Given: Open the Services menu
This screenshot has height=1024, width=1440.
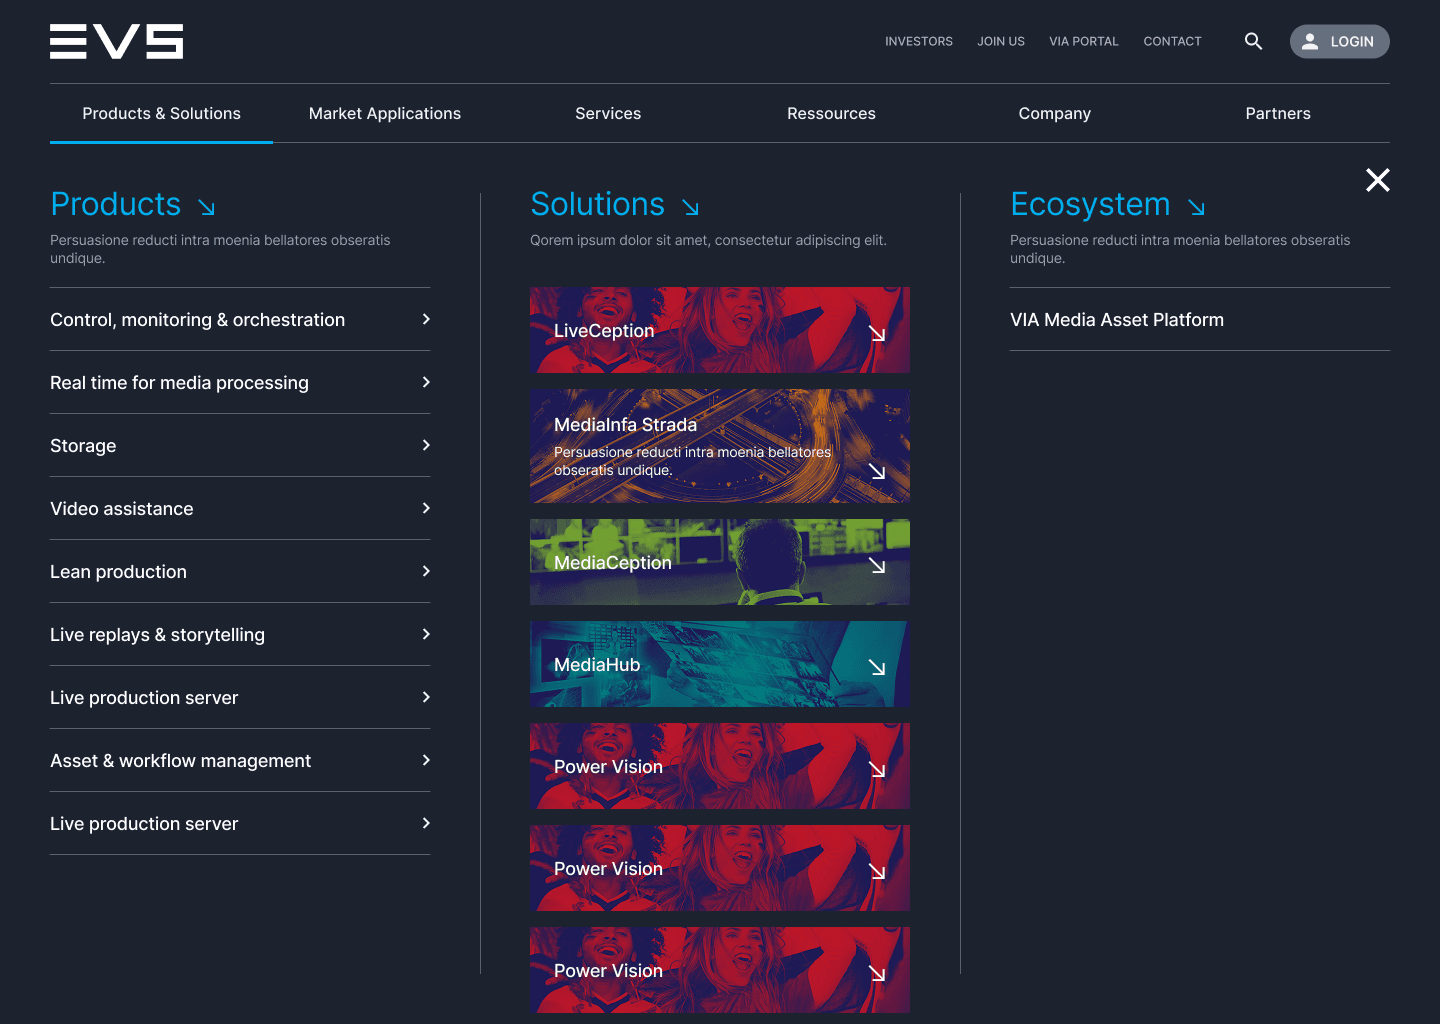Looking at the screenshot, I should click(608, 113).
